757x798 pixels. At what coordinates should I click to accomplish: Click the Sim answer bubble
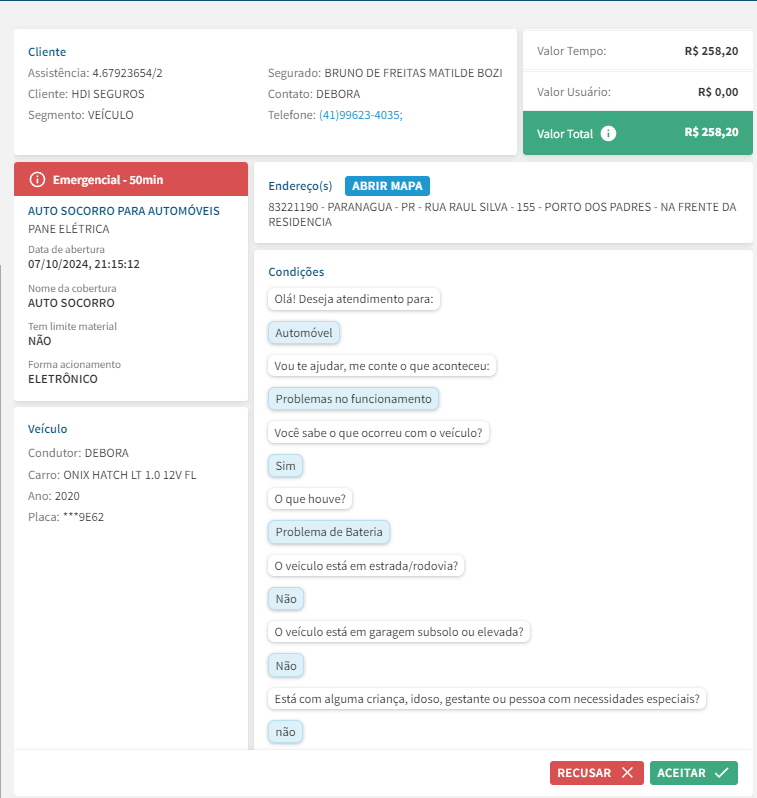[286, 465]
